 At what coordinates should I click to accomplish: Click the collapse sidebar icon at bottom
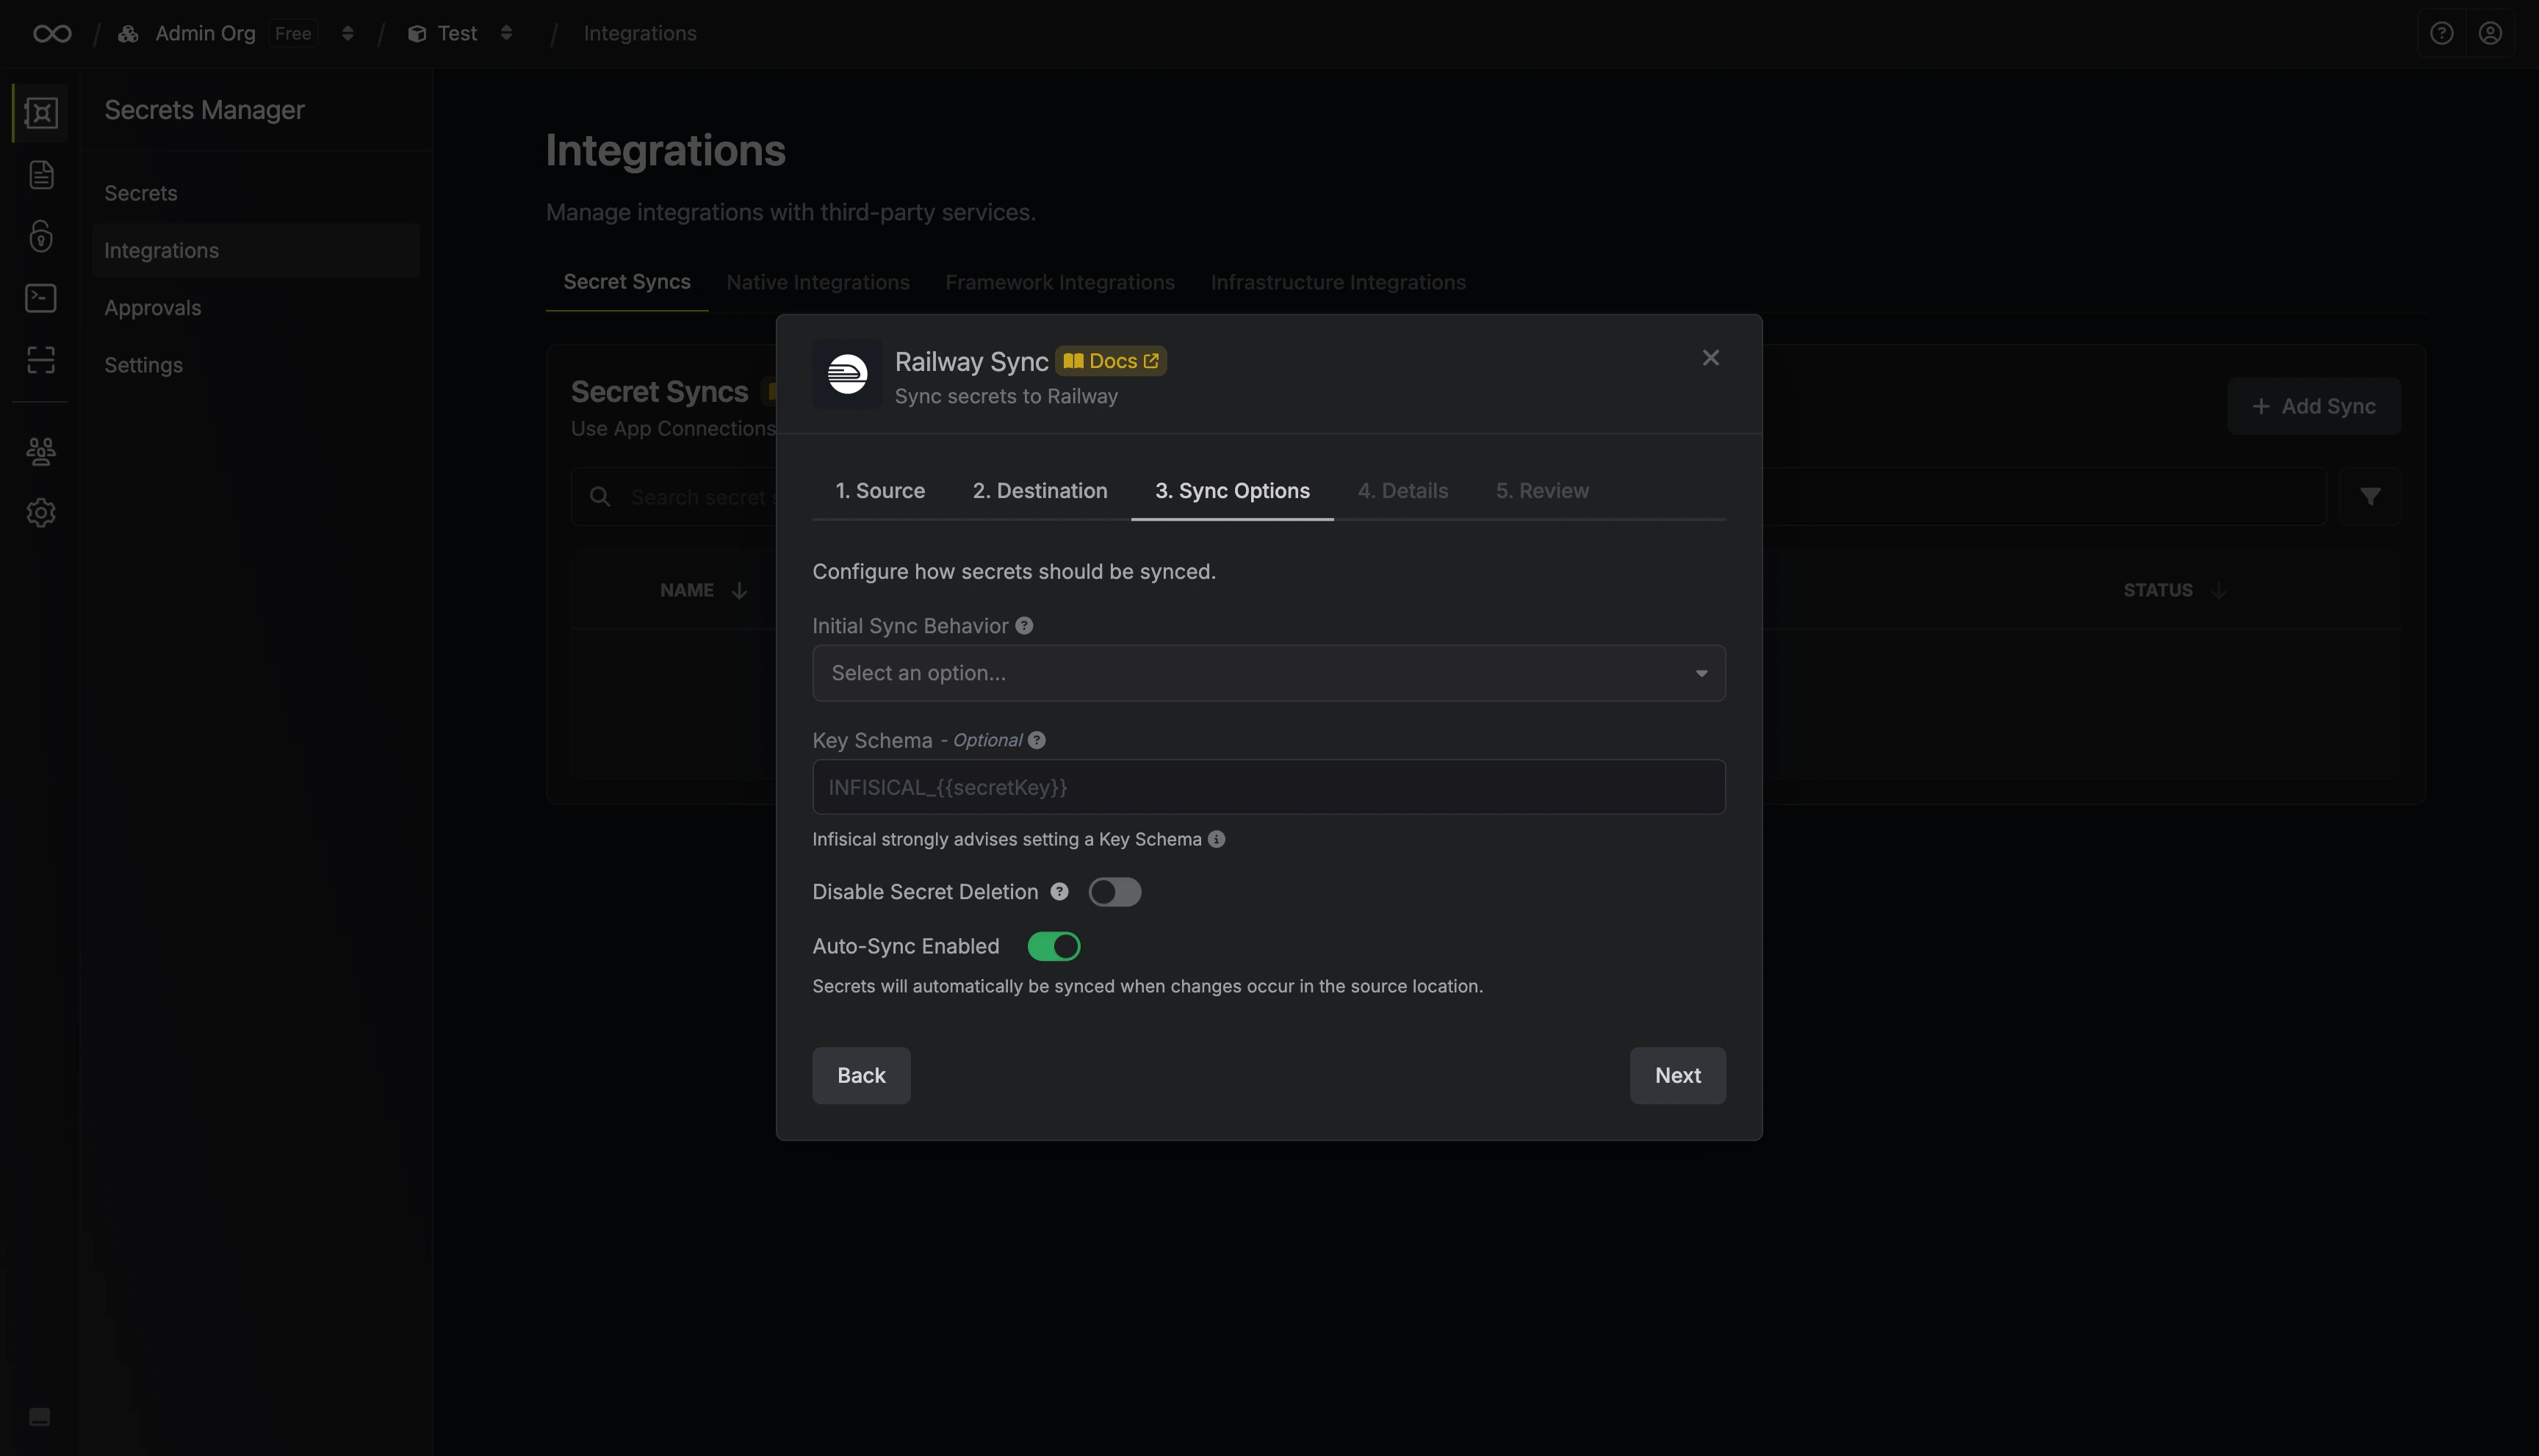click(x=40, y=1417)
